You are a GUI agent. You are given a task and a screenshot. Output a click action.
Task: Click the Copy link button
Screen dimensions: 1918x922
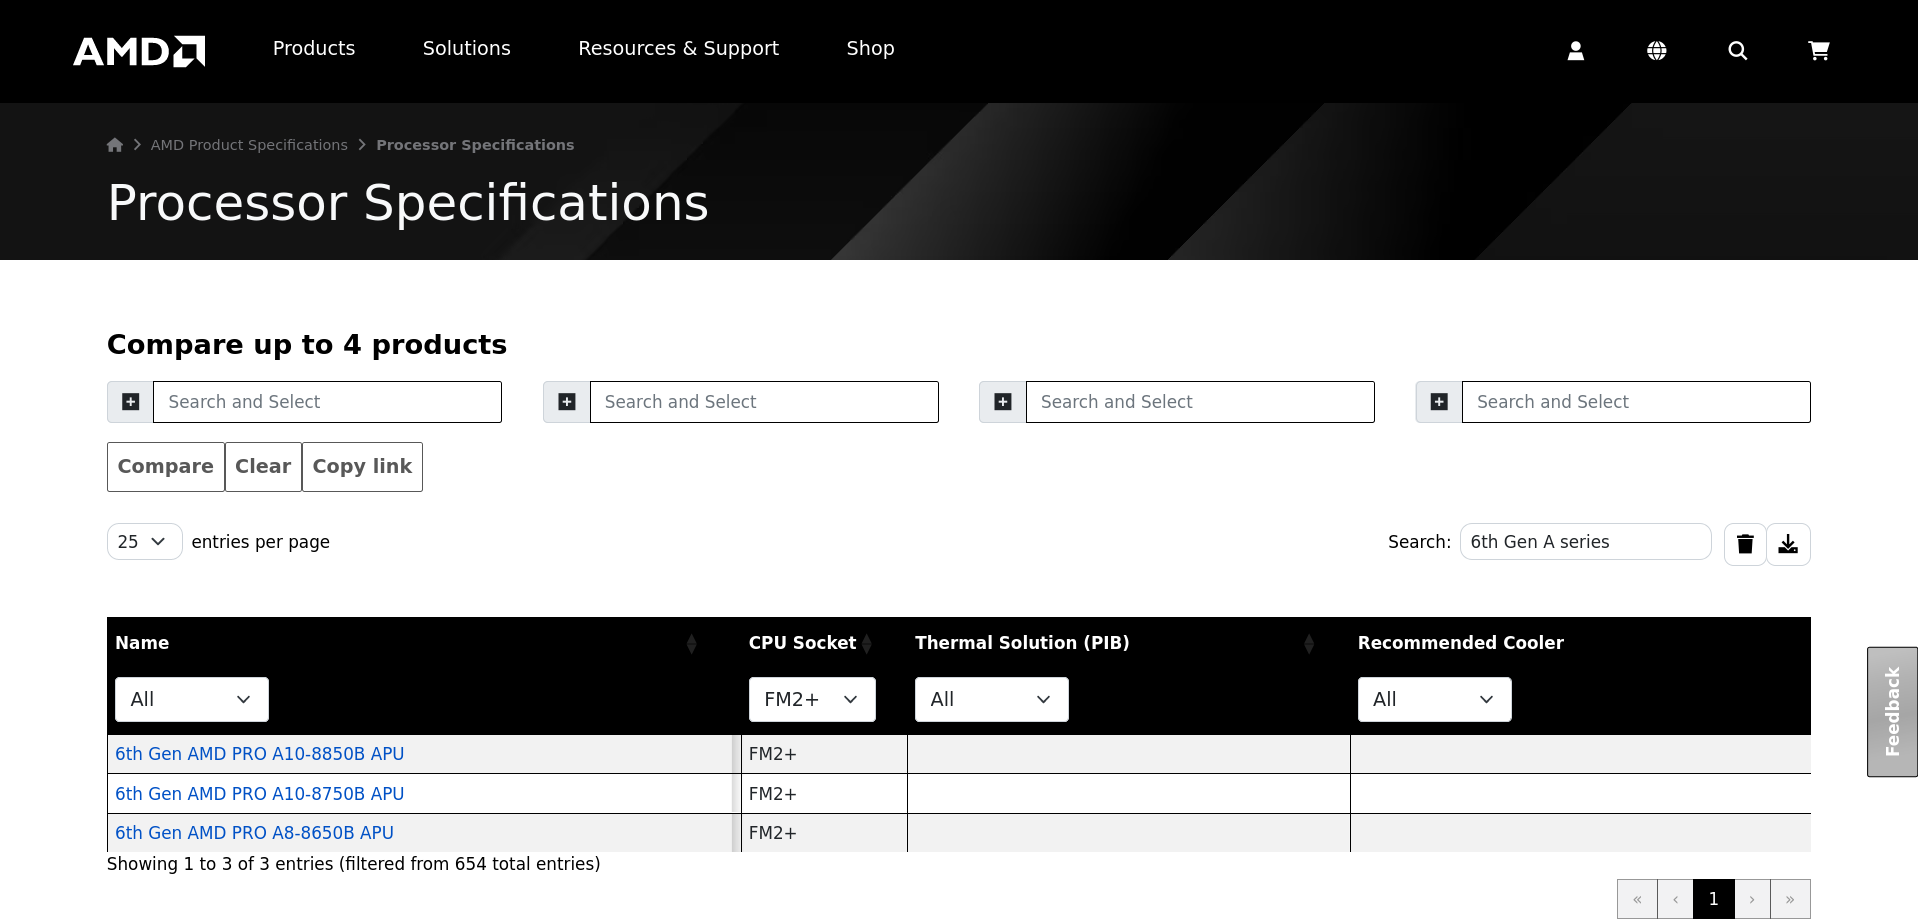pos(362,467)
